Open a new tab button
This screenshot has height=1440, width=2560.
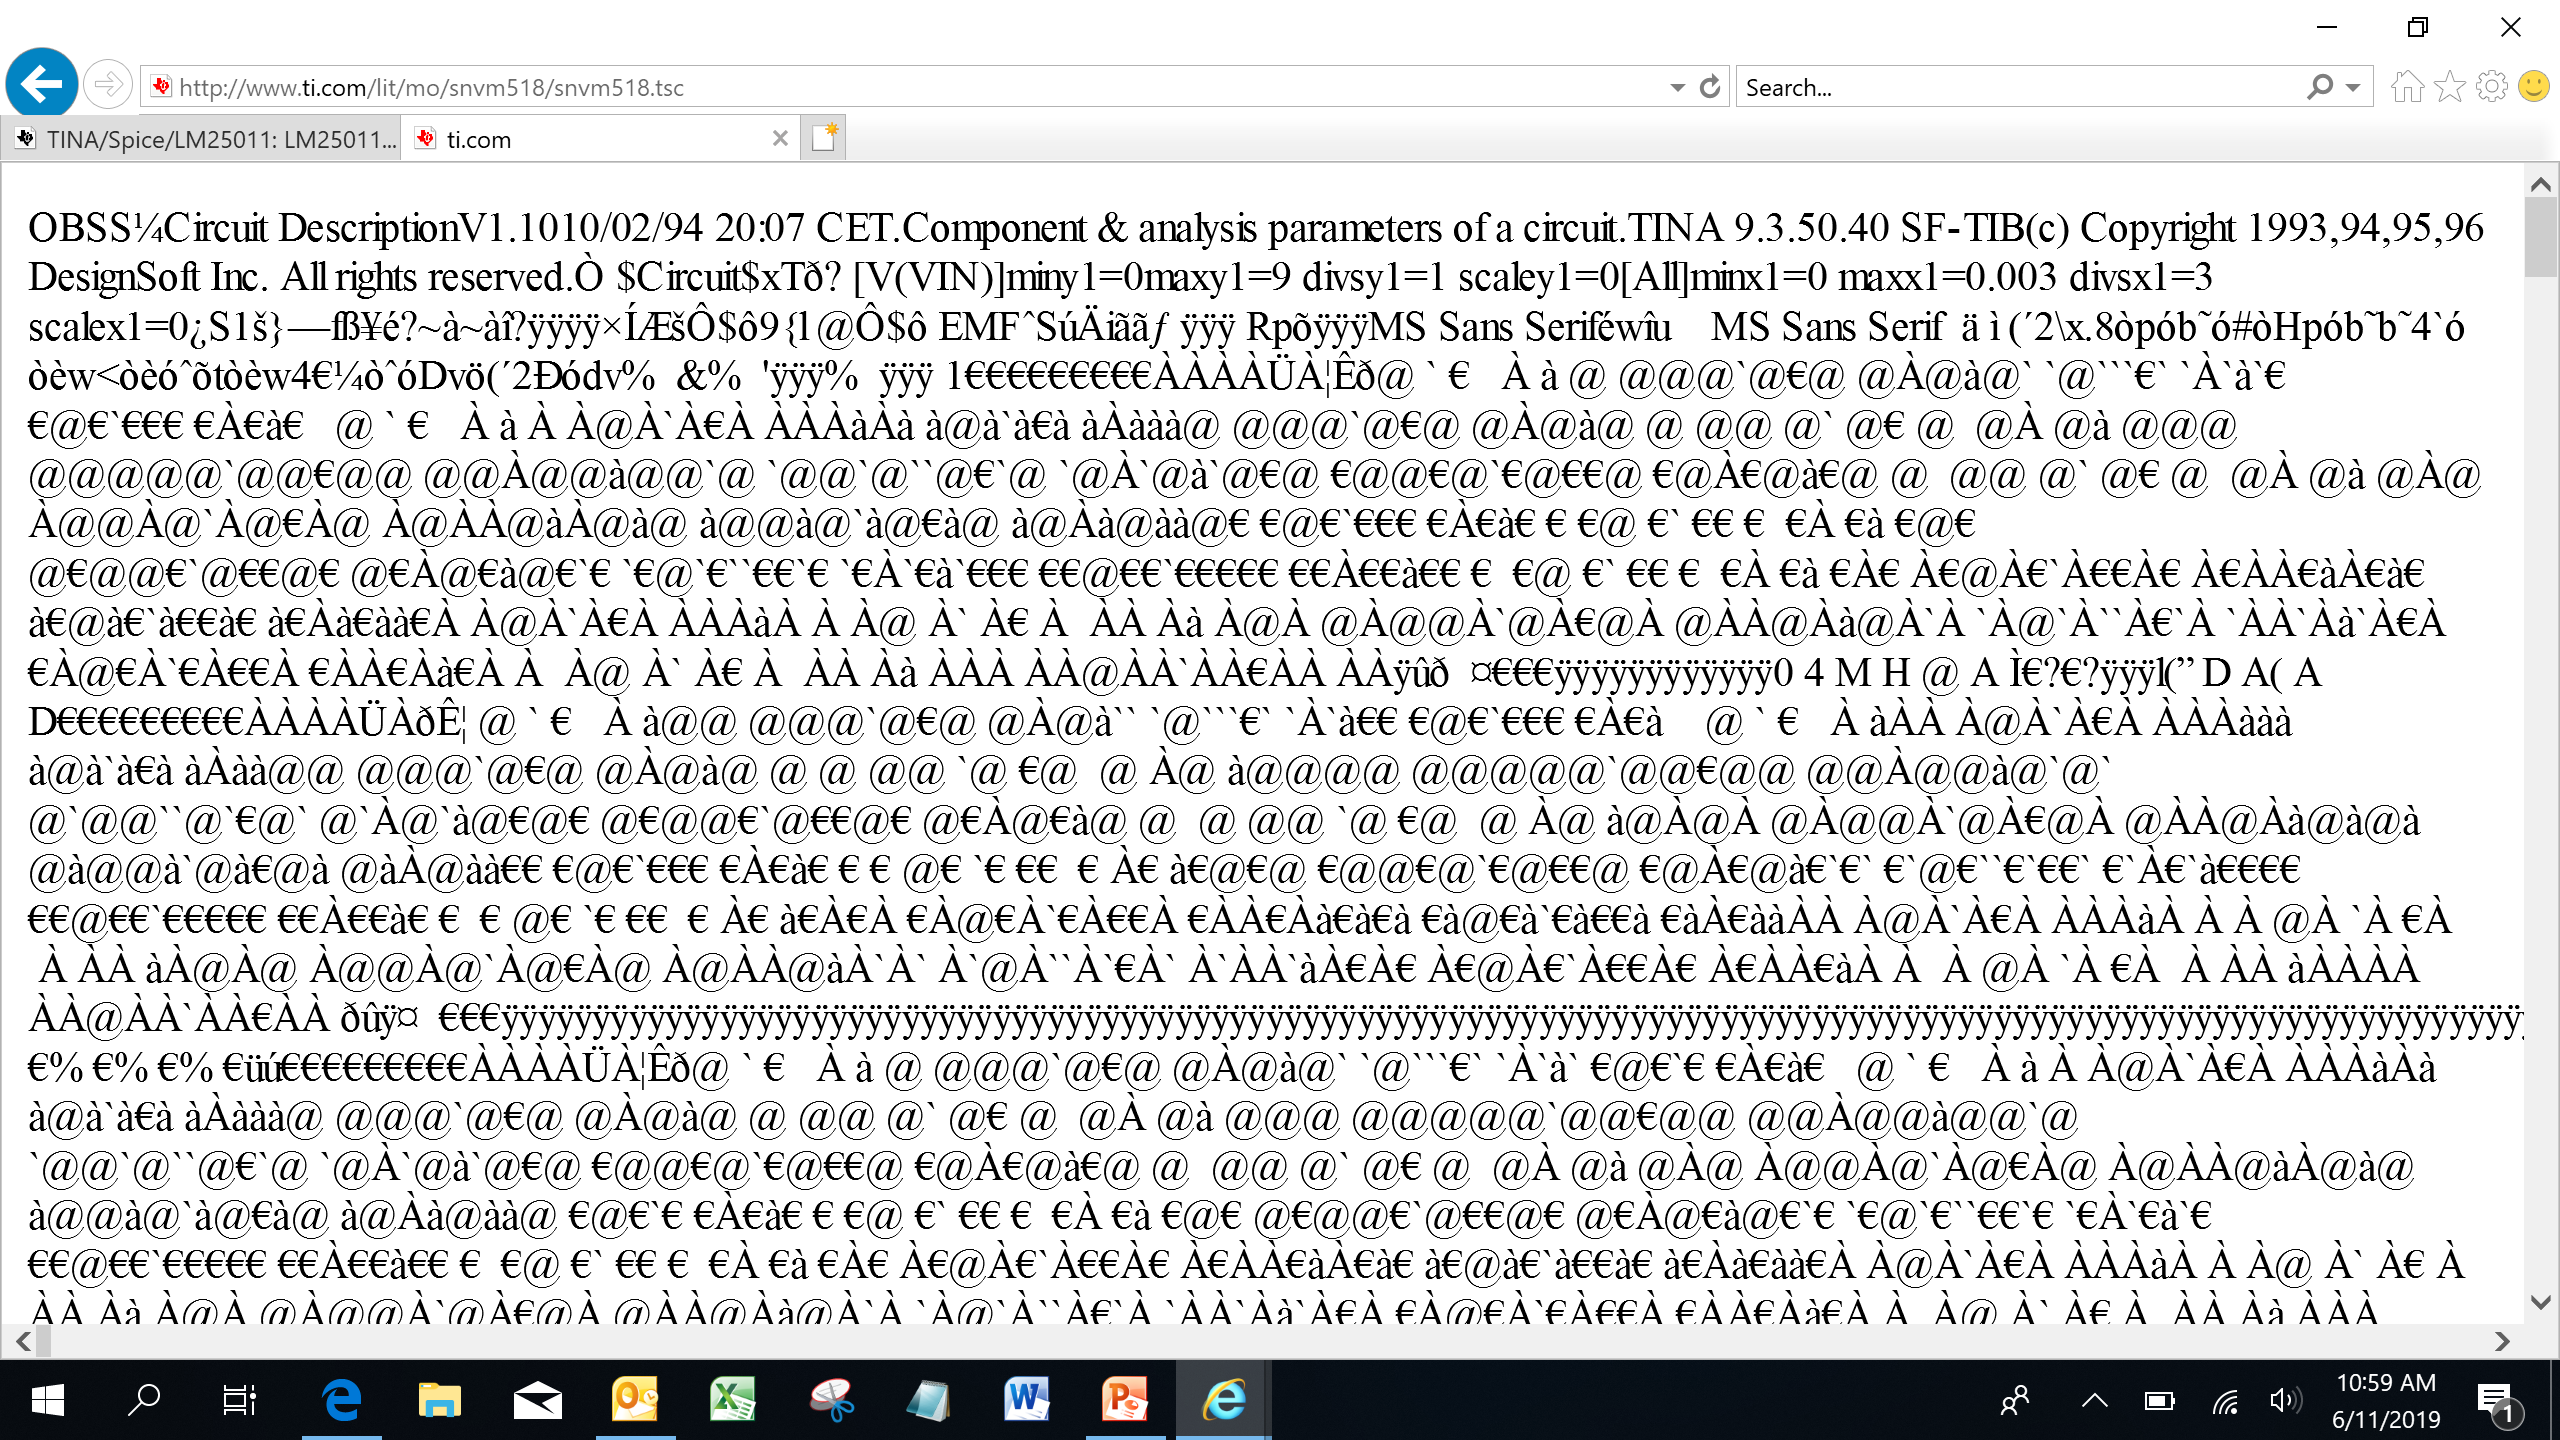(824, 139)
